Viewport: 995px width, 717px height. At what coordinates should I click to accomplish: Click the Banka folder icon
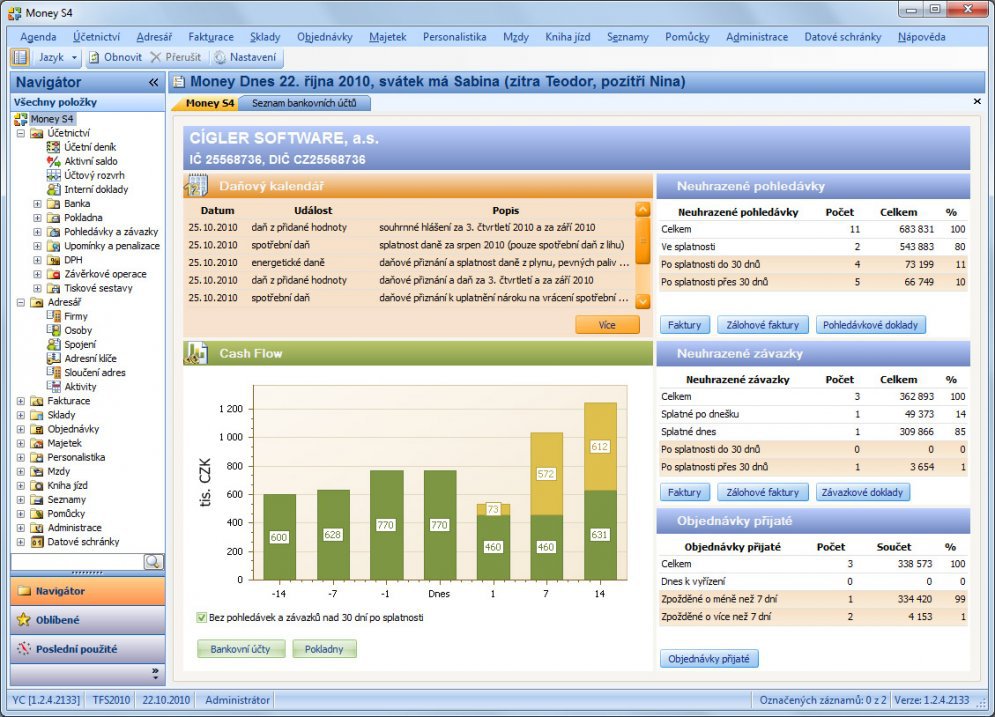point(54,204)
